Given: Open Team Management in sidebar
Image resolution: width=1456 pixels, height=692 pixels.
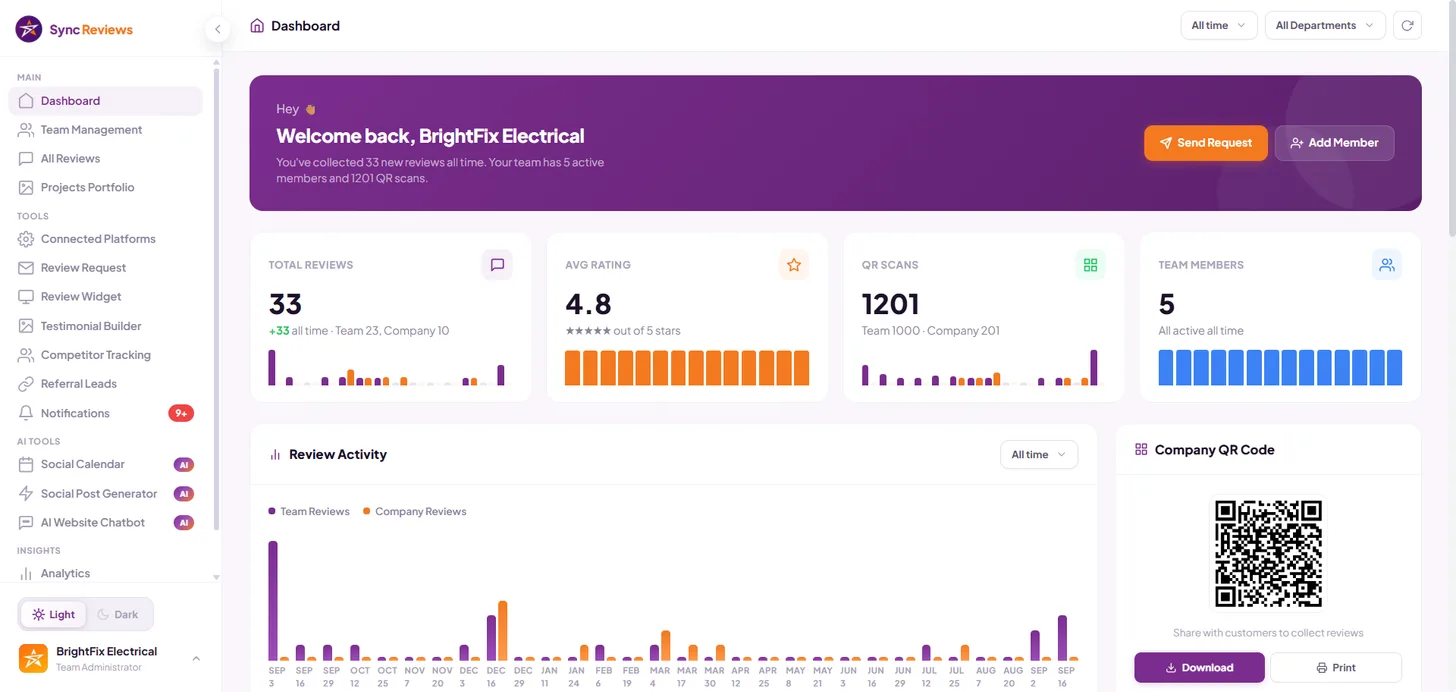Looking at the screenshot, I should pos(105,130).
